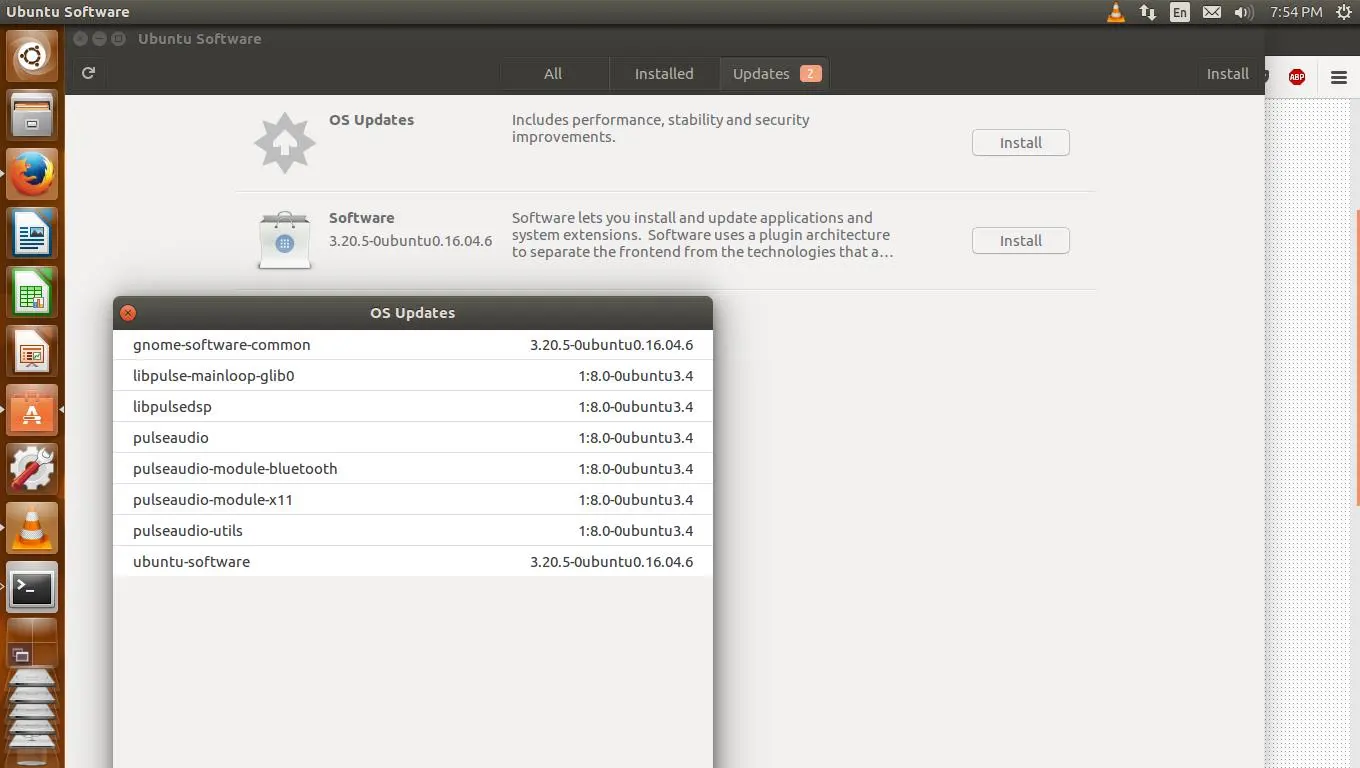1360x768 pixels.
Task: Select the pulseaudio package name
Action: tap(171, 438)
